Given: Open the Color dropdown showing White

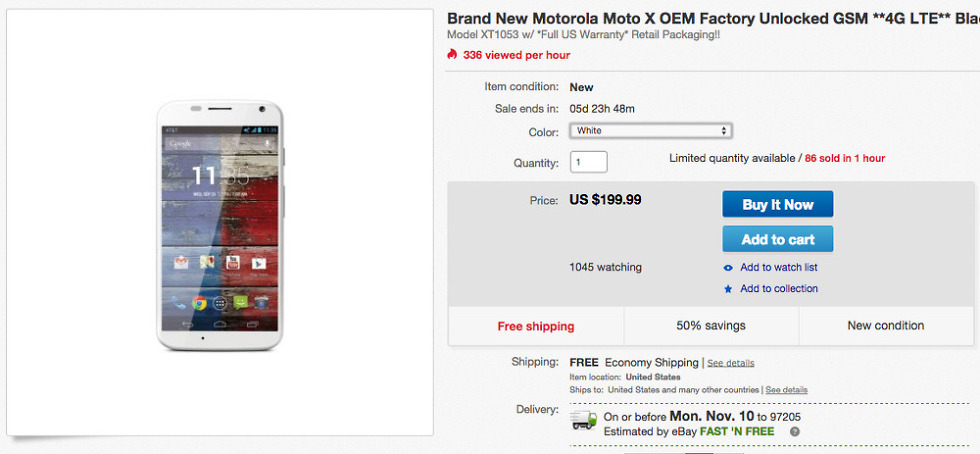Looking at the screenshot, I should click(651, 130).
